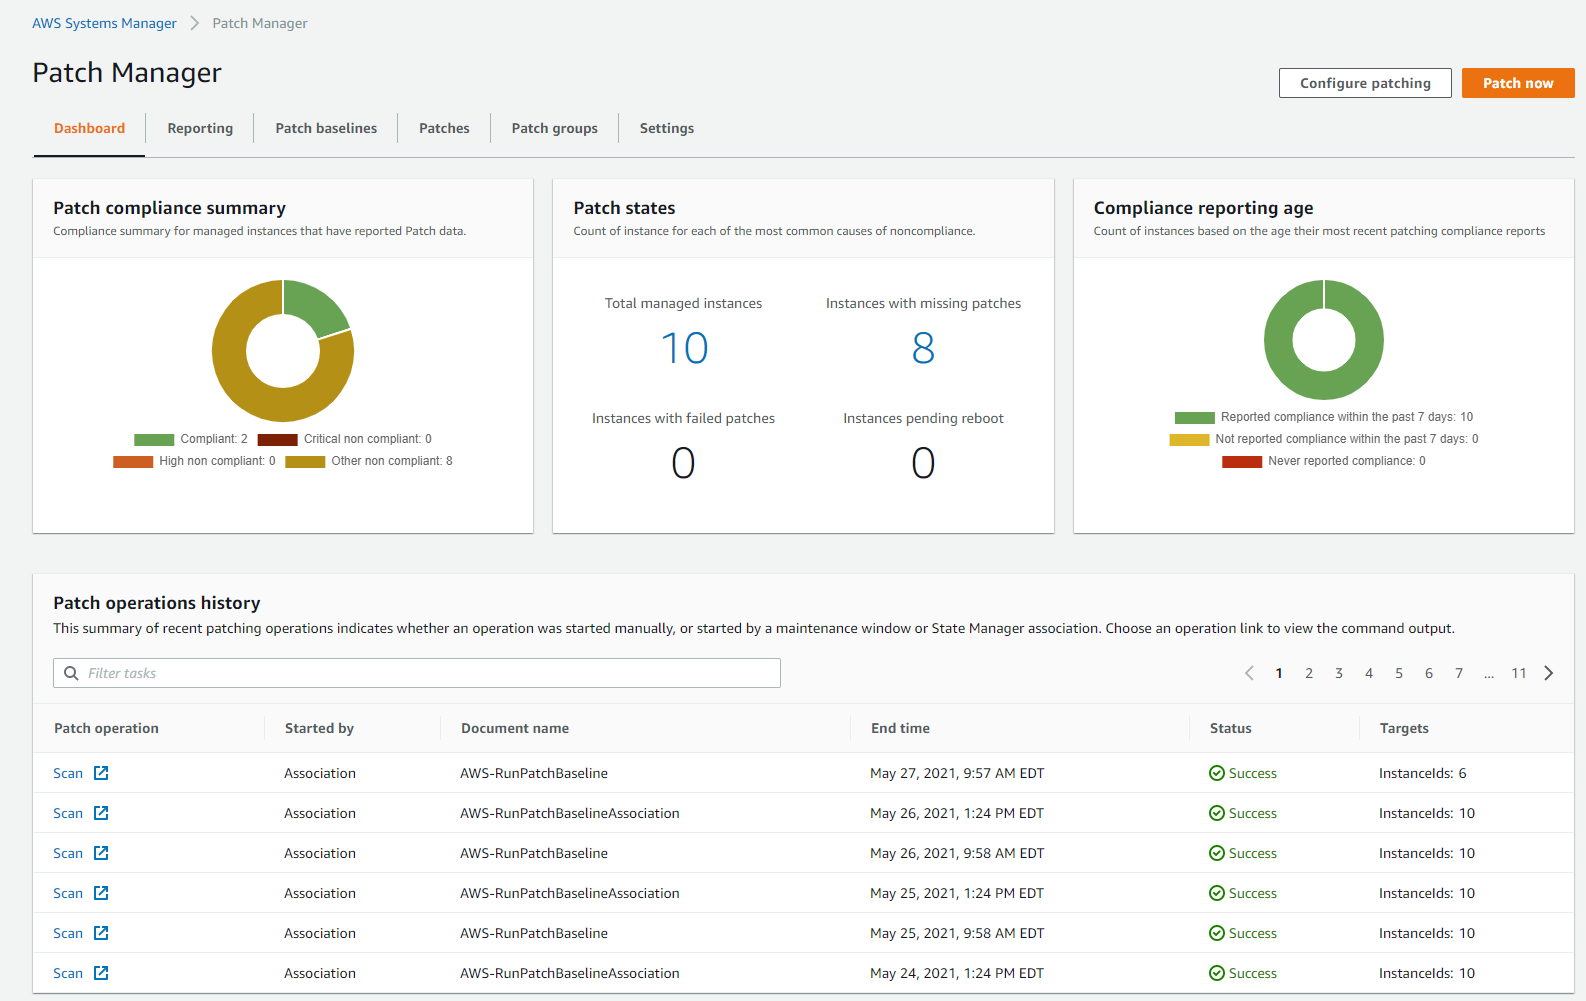Click the Patch now button
The height and width of the screenshot is (1001, 1586).
[1517, 83]
